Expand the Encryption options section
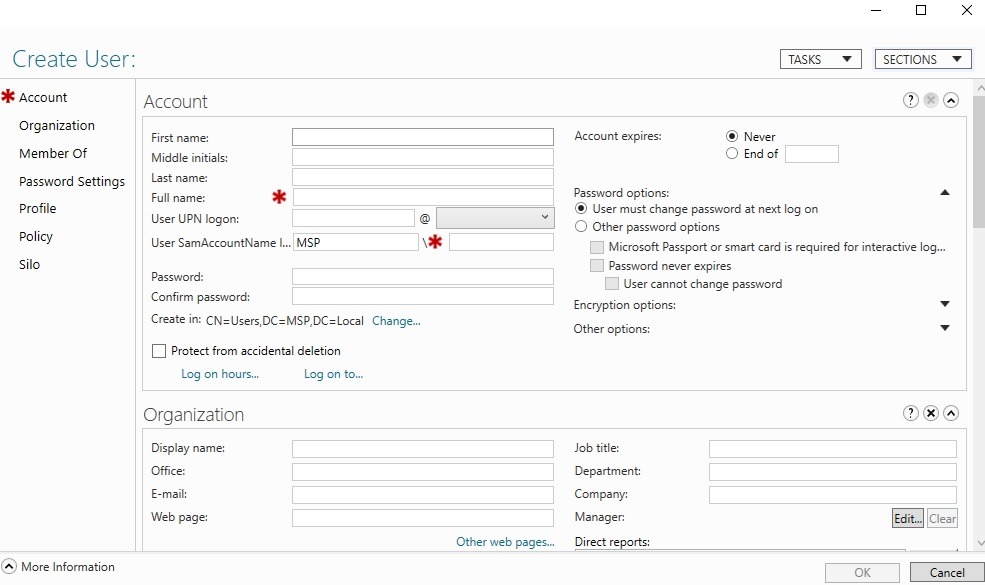The height and width of the screenshot is (585, 985). 944,304
